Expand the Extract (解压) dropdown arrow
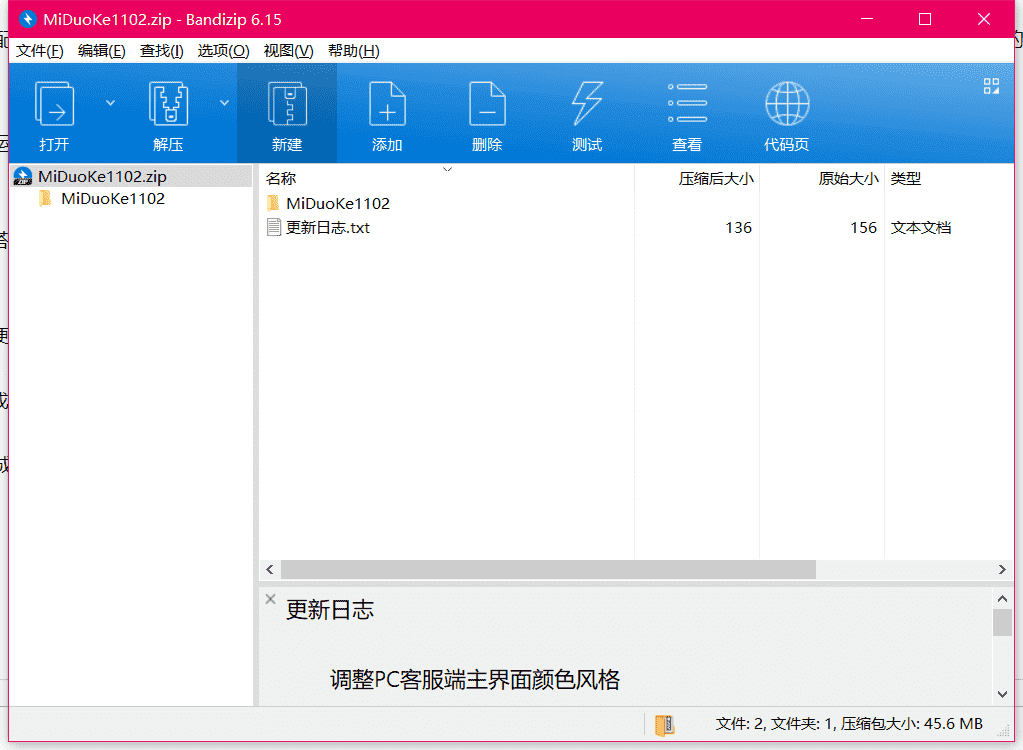This screenshot has width=1023, height=750. click(224, 103)
